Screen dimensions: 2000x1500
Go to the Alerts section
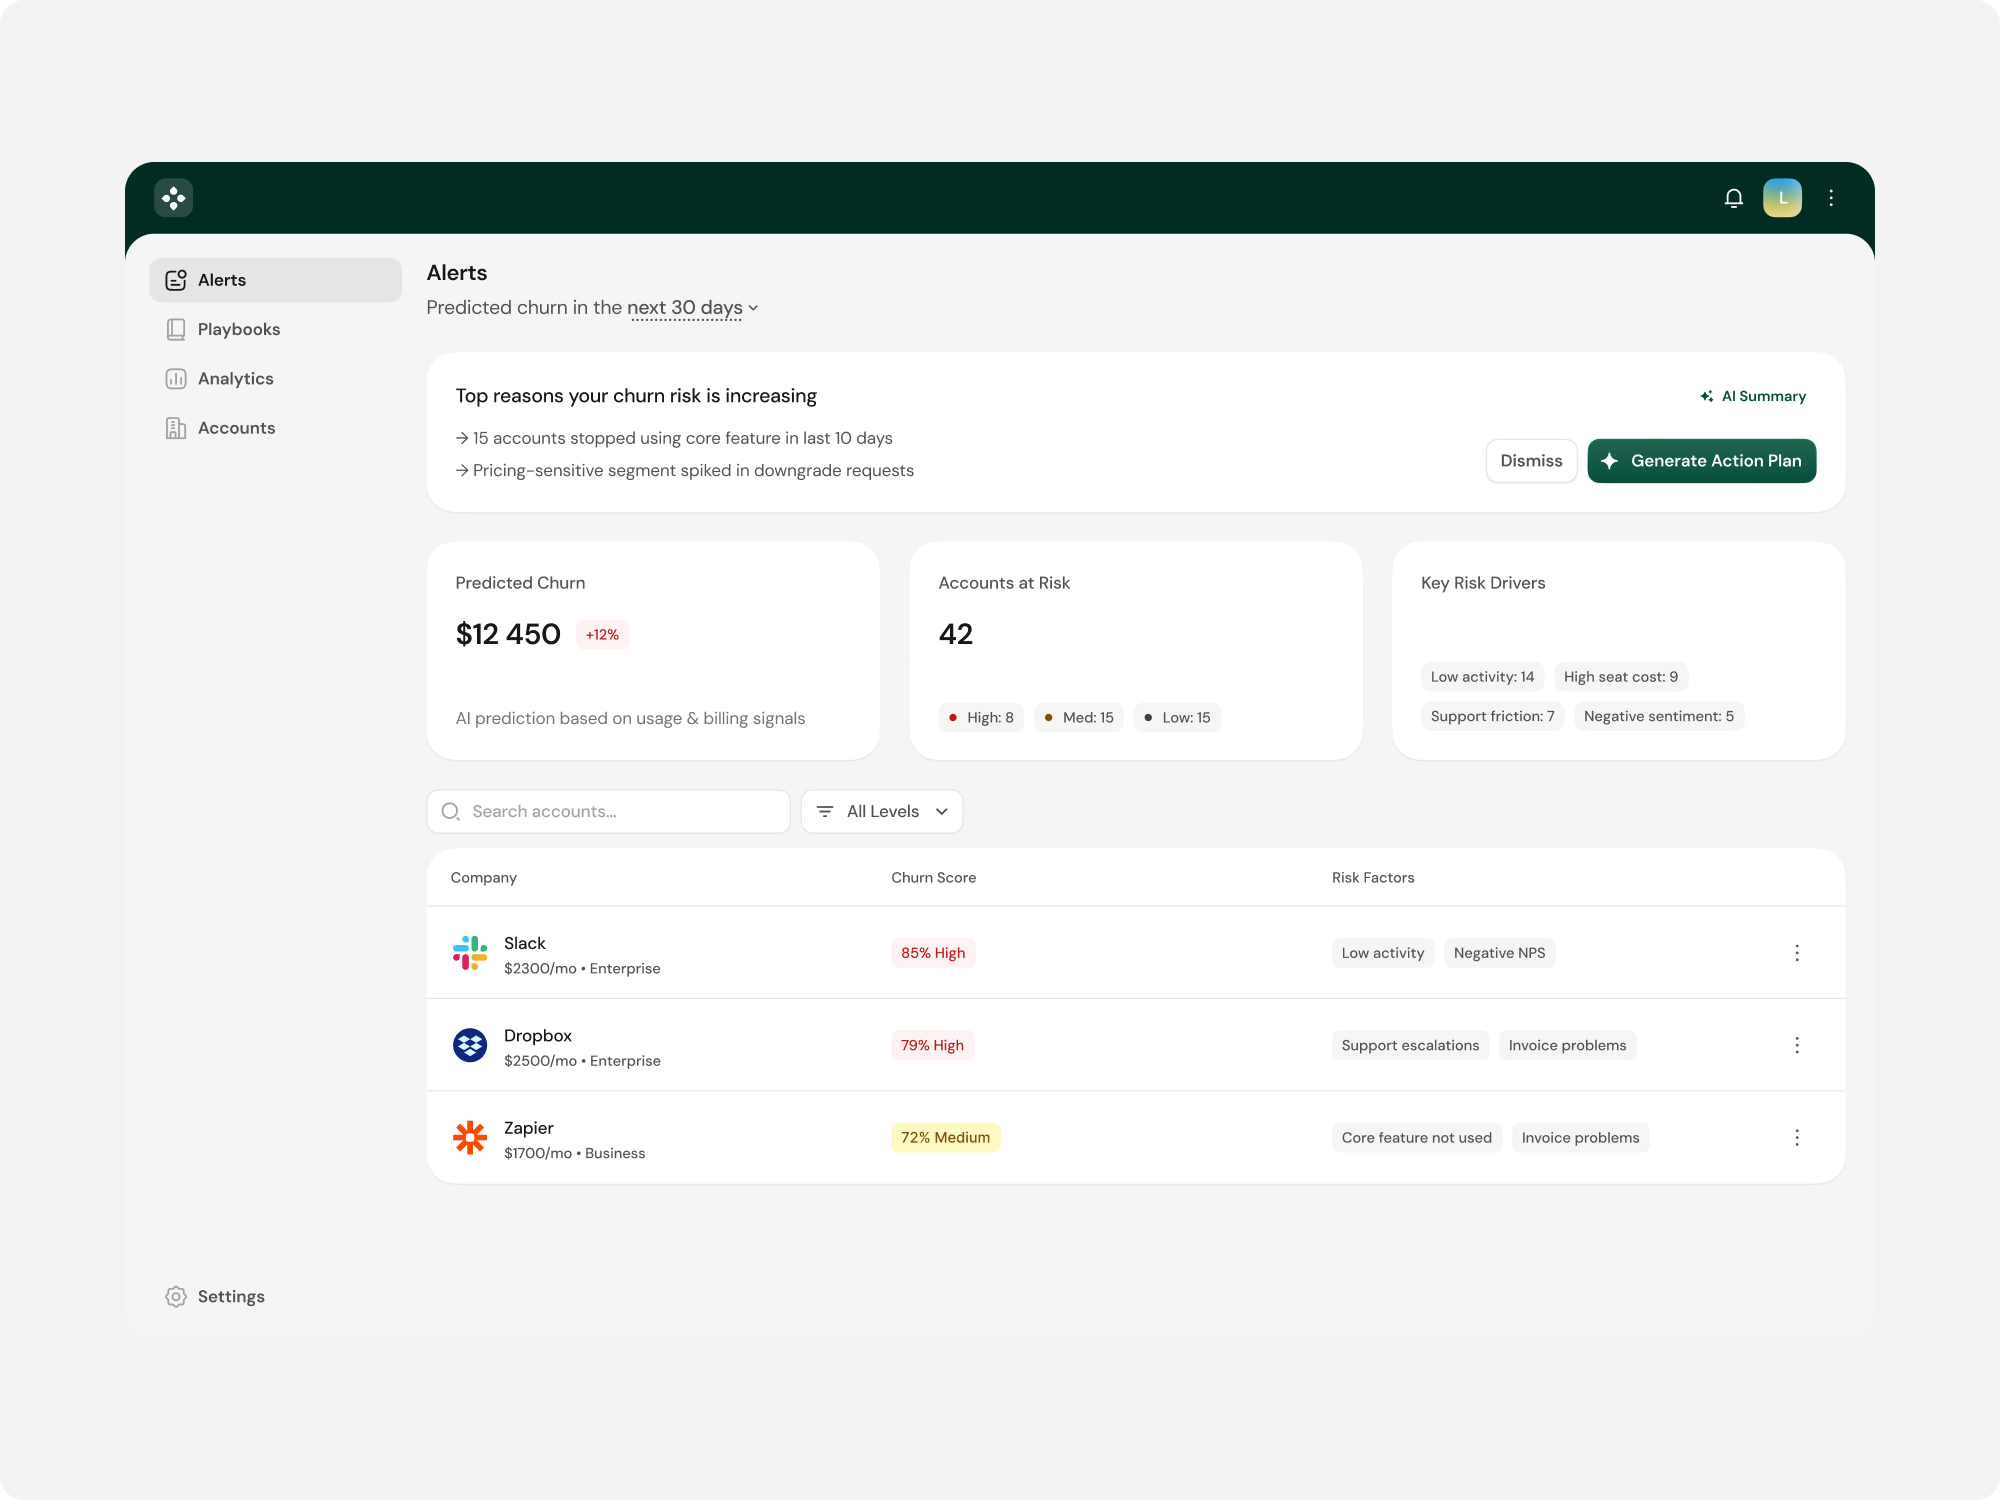[x=276, y=280]
